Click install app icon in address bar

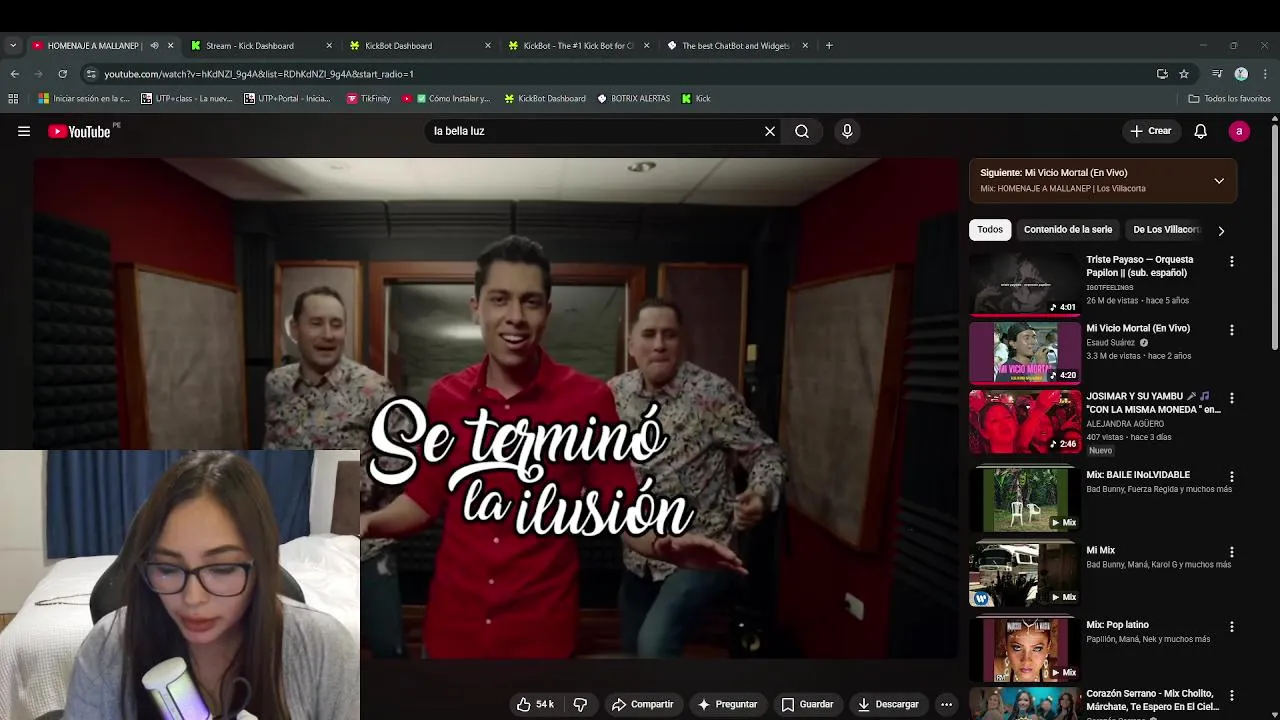pos(1162,74)
